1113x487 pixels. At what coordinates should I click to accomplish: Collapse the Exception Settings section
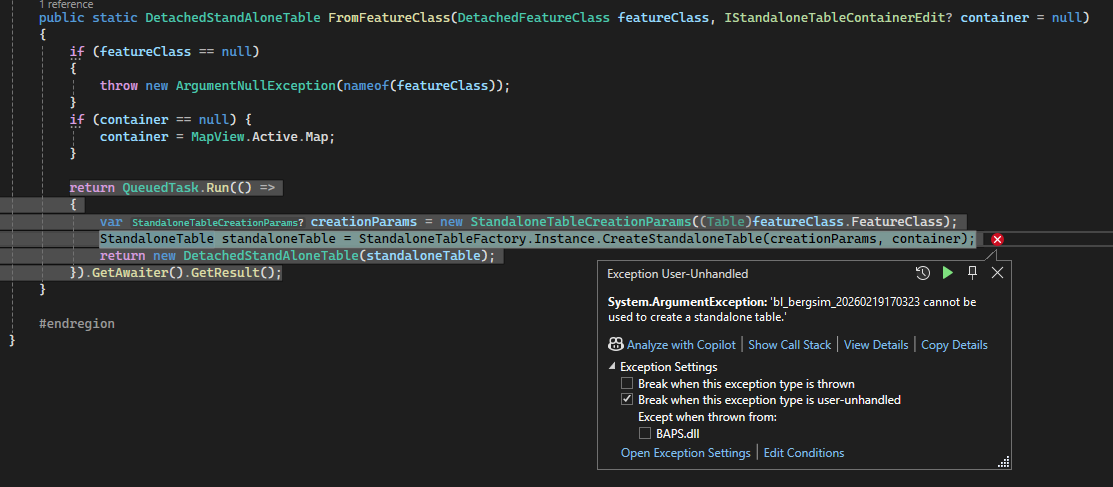tap(612, 367)
